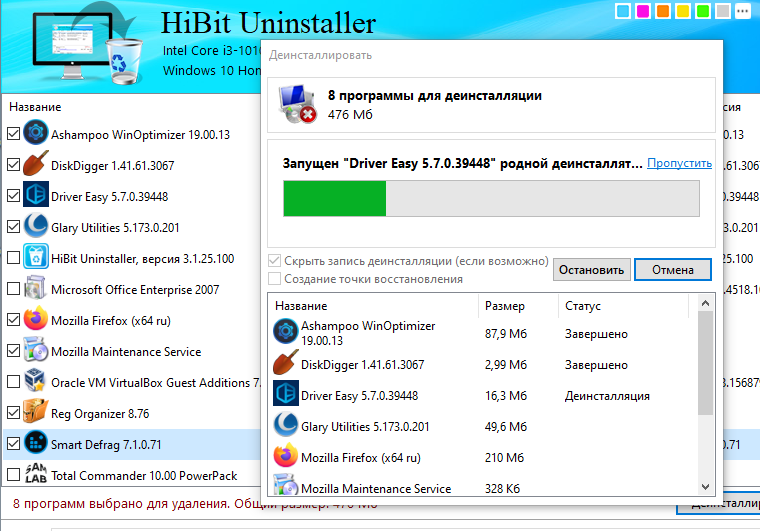Open the more options ellipsis button

(743, 11)
